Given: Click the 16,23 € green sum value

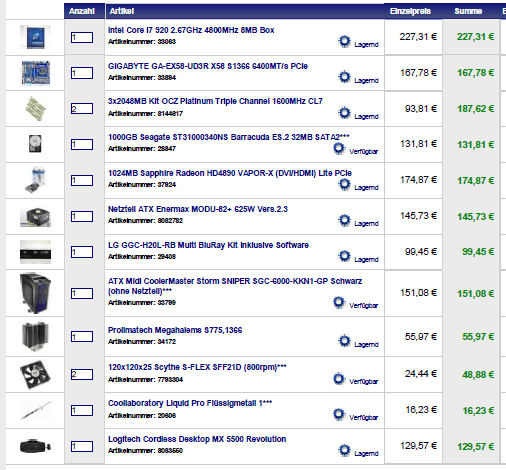Looking at the screenshot, I should [478, 411].
